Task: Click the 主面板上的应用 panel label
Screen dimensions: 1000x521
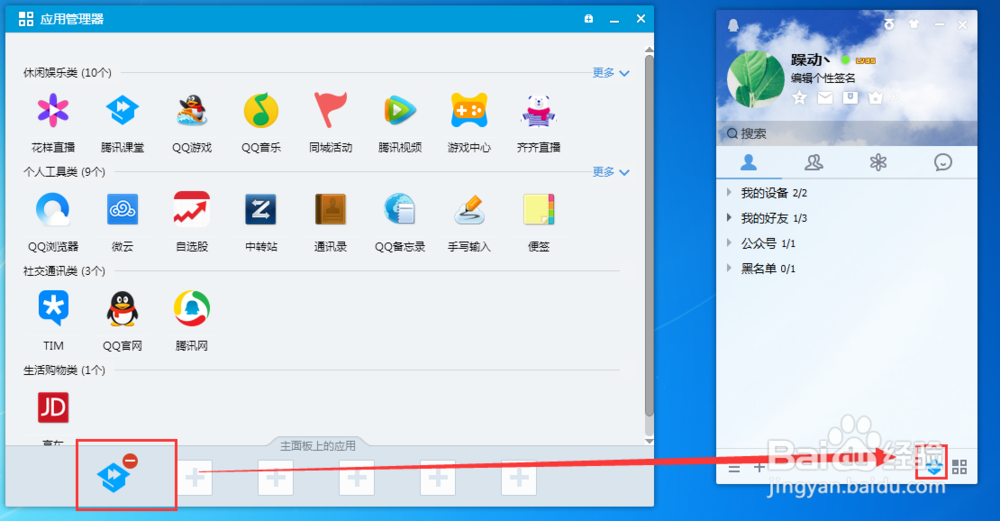Action: pyautogui.click(x=318, y=446)
